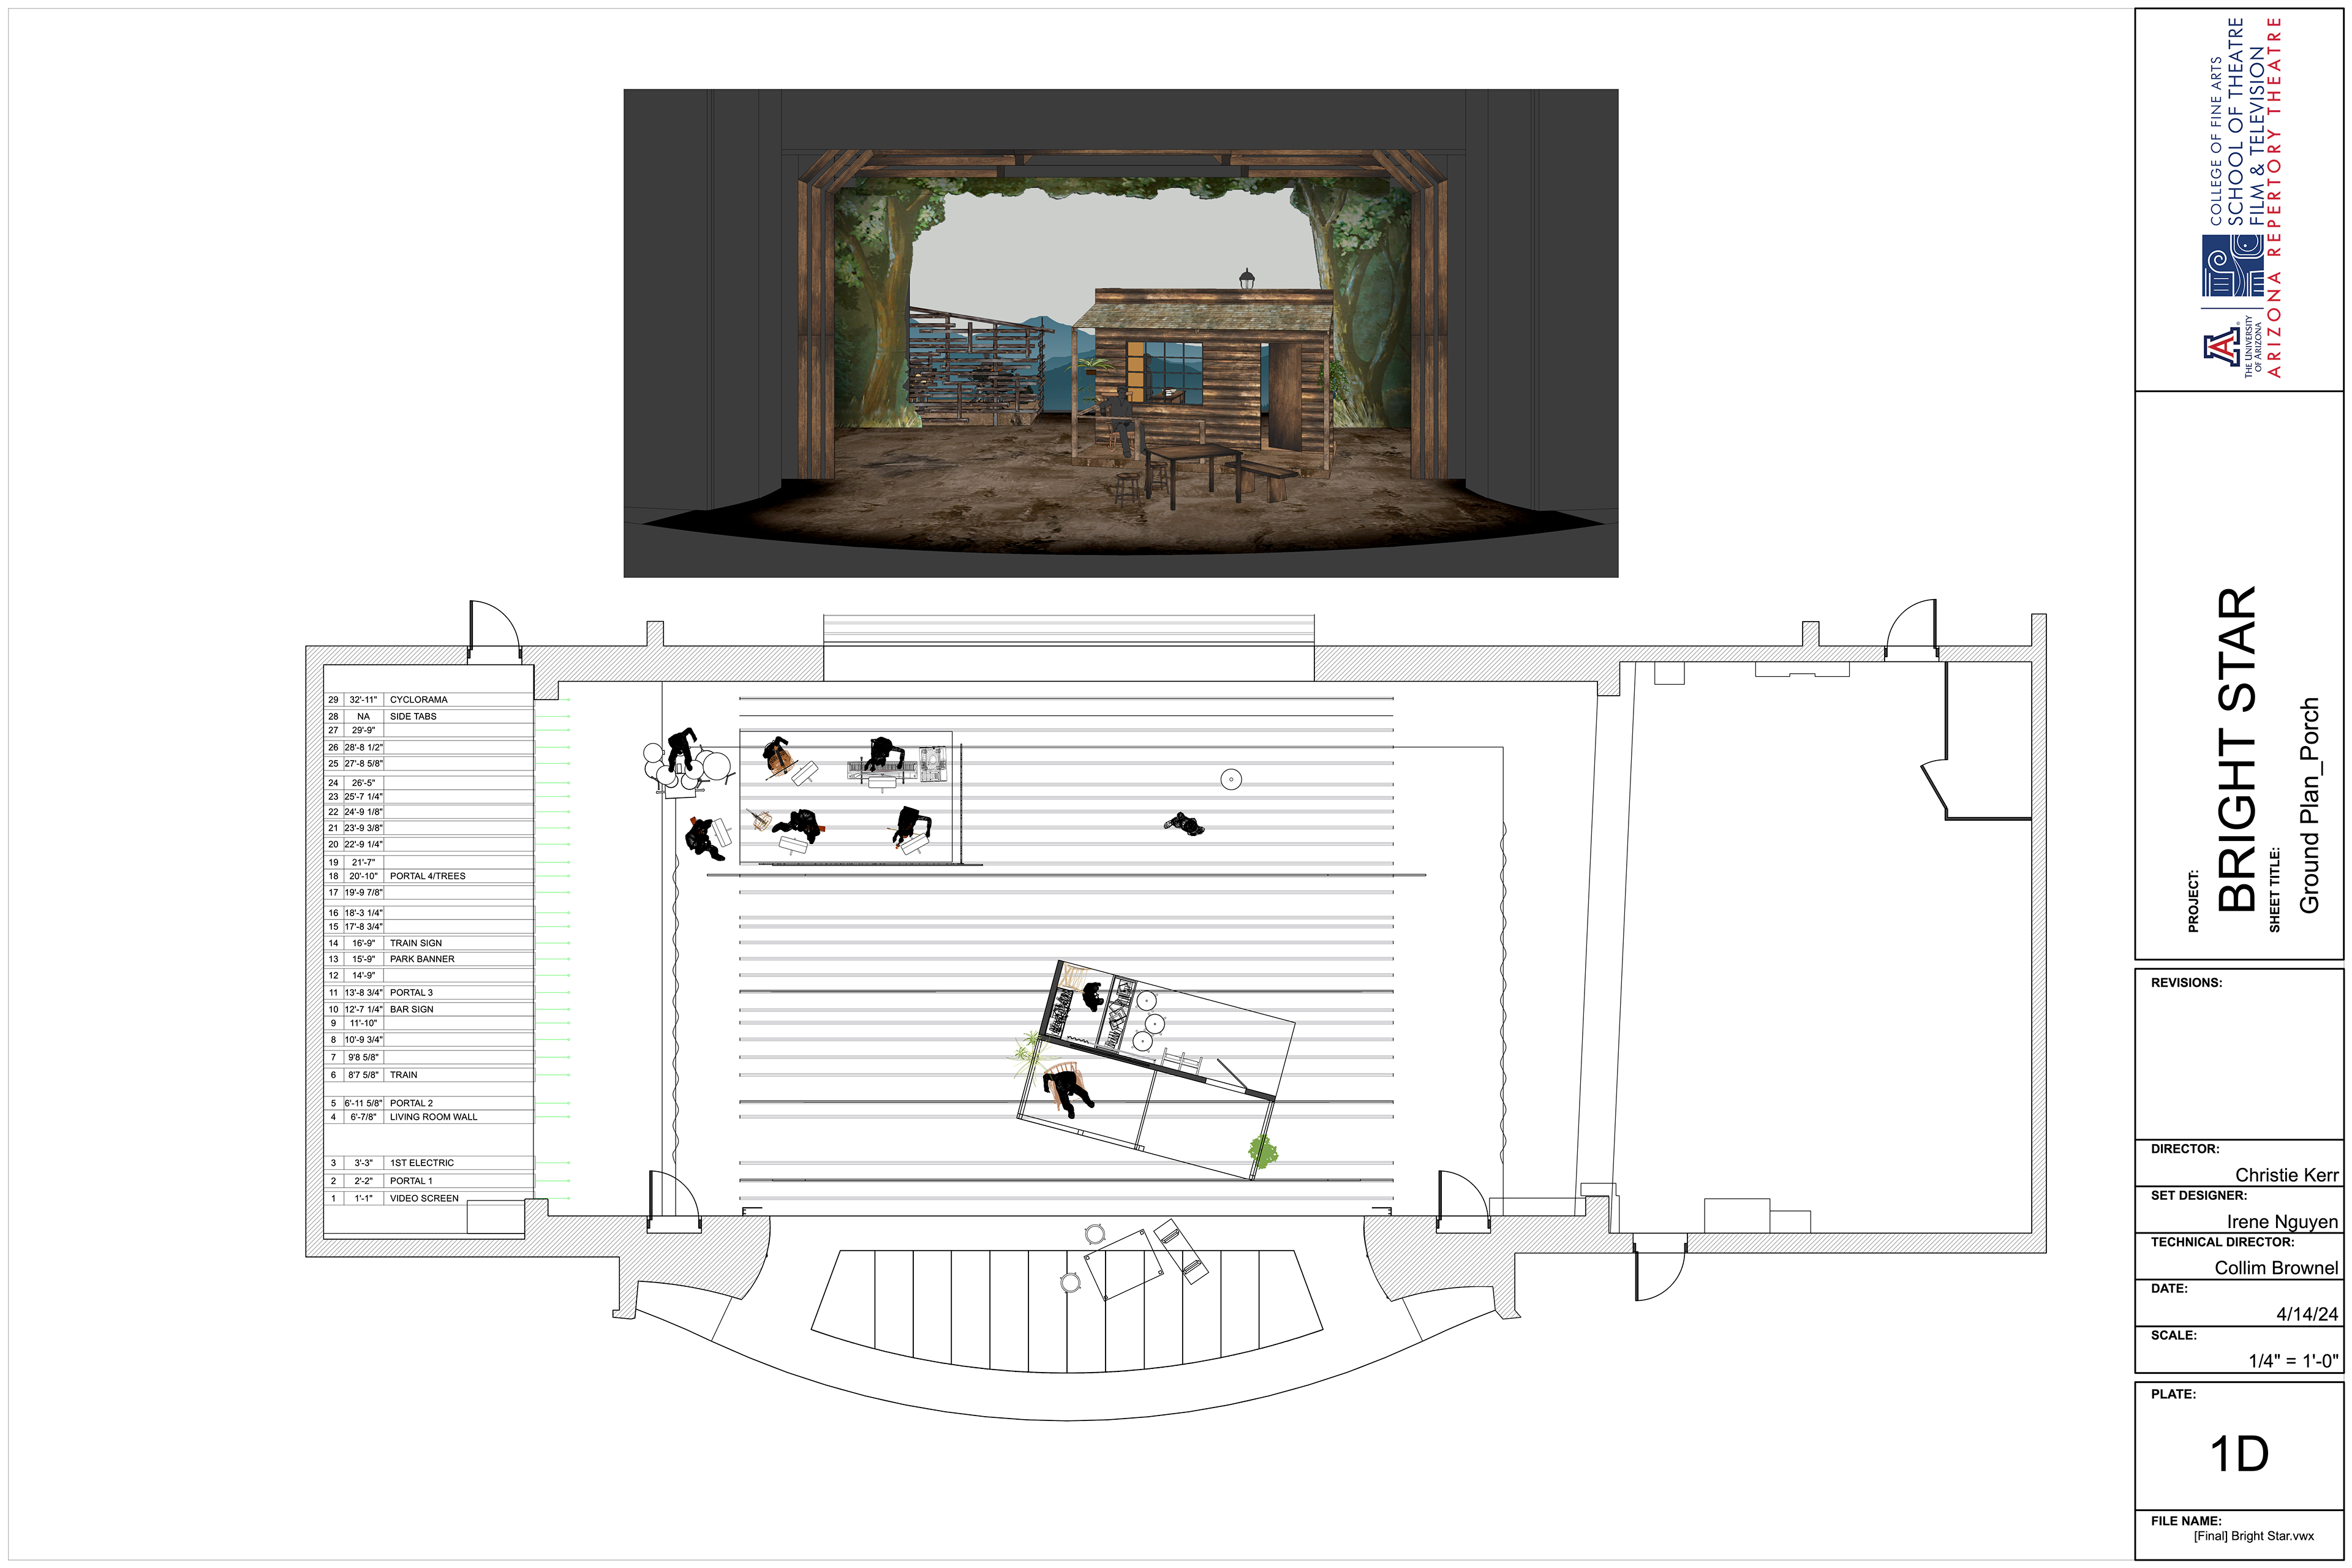Select the CYCLORAMA lineset row
Image resolution: width=2352 pixels, height=1568 pixels.
click(418, 699)
